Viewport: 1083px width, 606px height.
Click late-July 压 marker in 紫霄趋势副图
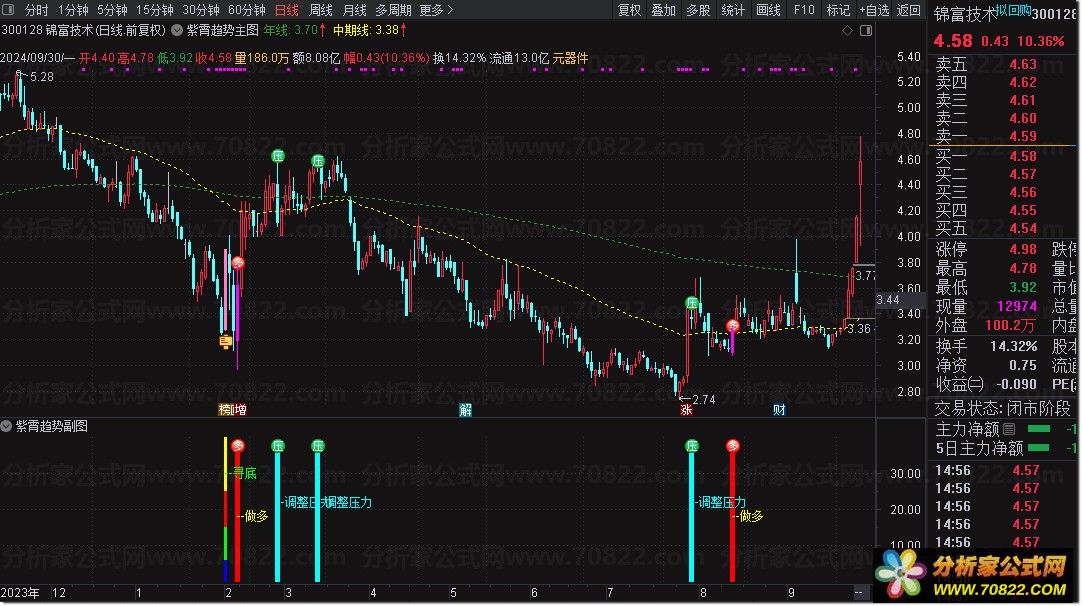(x=692, y=446)
